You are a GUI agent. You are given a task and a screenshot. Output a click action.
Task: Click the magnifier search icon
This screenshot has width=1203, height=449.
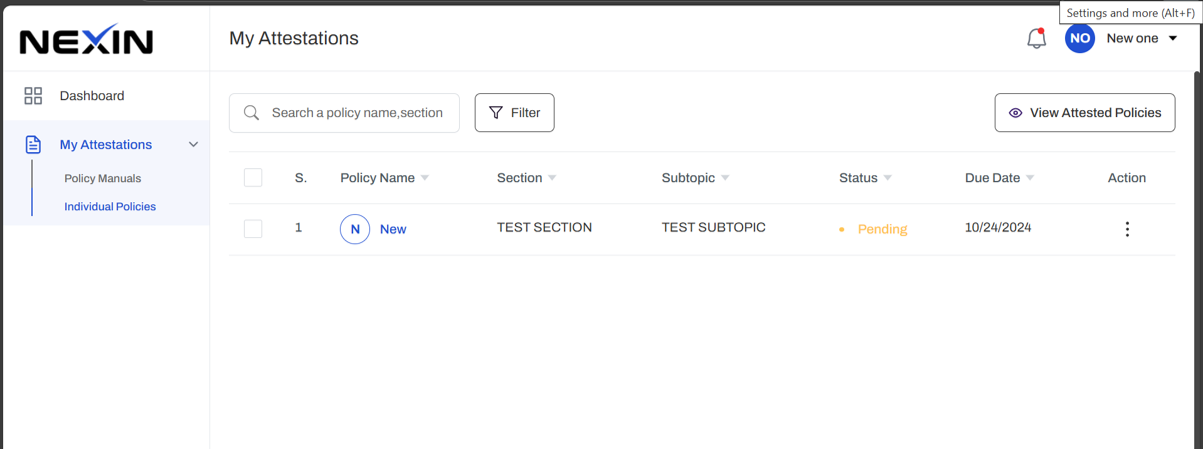point(252,113)
